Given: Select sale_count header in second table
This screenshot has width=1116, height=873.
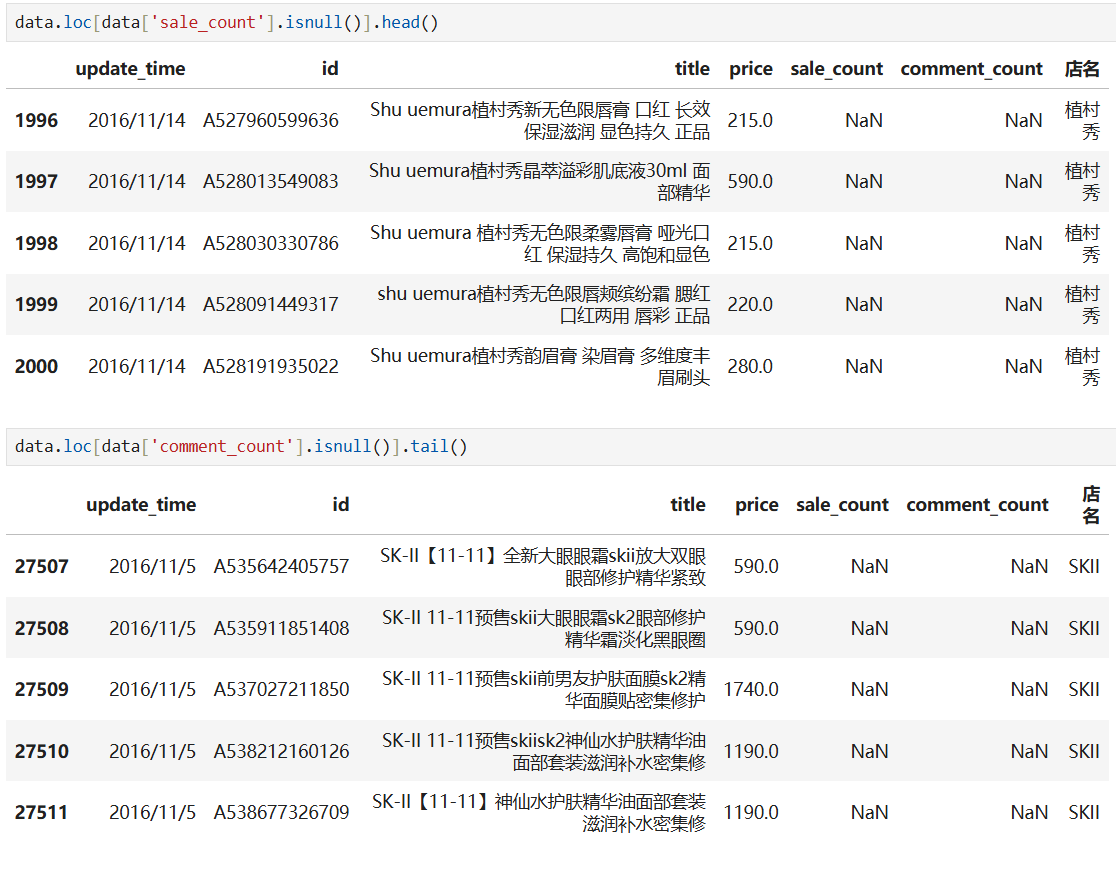Looking at the screenshot, I should pos(842,504).
